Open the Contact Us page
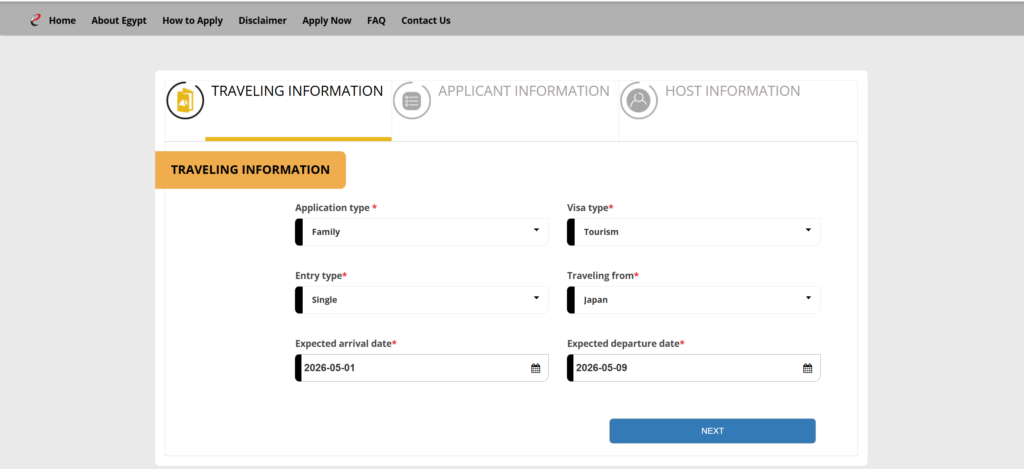Viewport: 1024px width, 469px height. pyautogui.click(x=426, y=20)
